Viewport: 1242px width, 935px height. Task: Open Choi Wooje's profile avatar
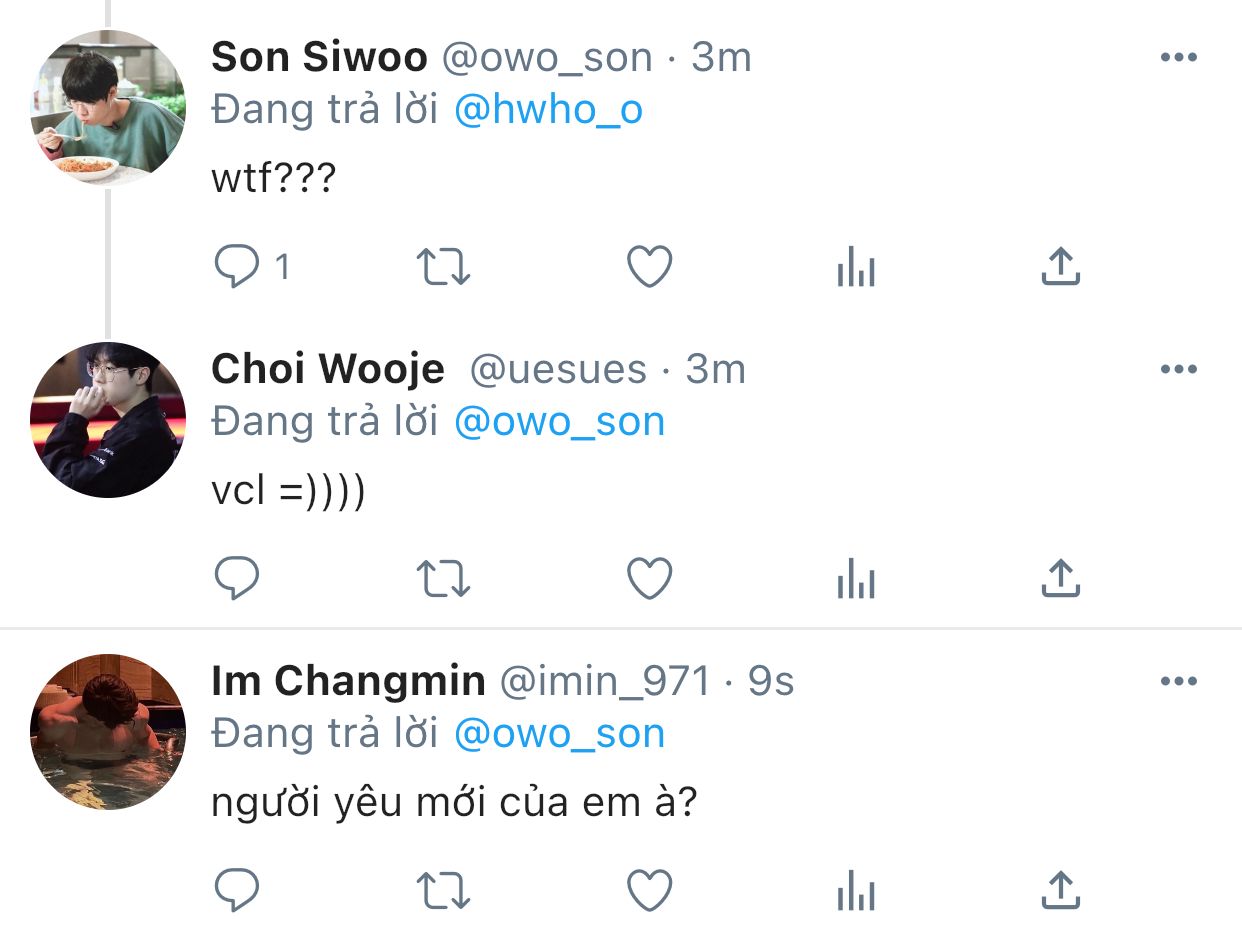(x=108, y=420)
